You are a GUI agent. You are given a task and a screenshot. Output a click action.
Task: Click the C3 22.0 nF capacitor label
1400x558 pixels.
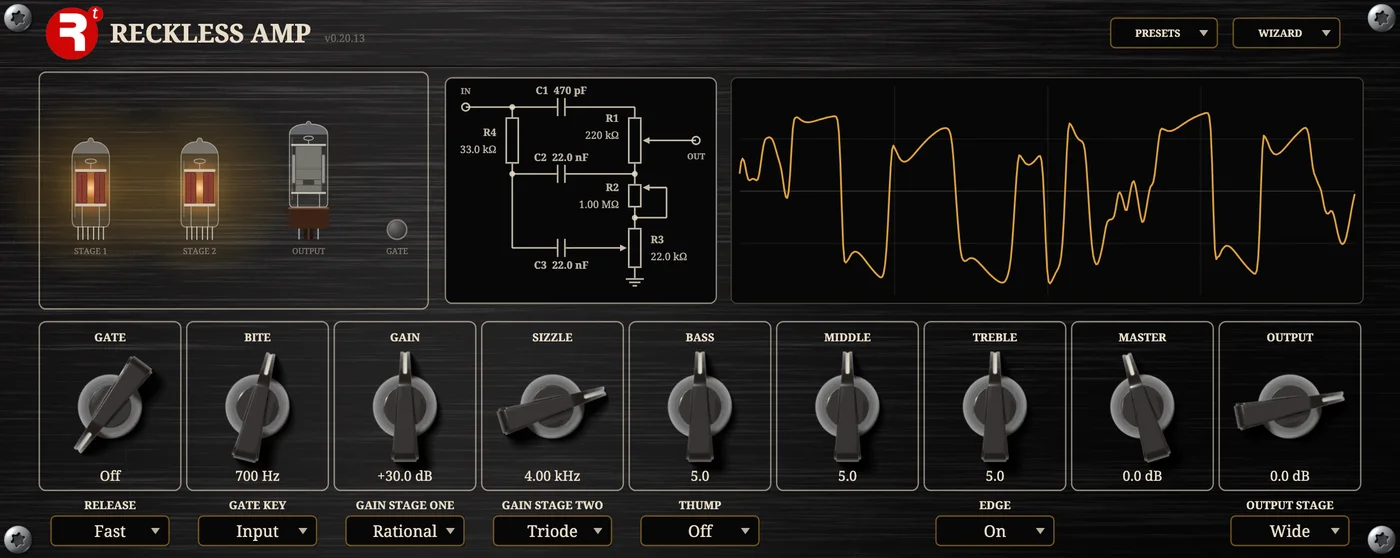click(x=561, y=265)
